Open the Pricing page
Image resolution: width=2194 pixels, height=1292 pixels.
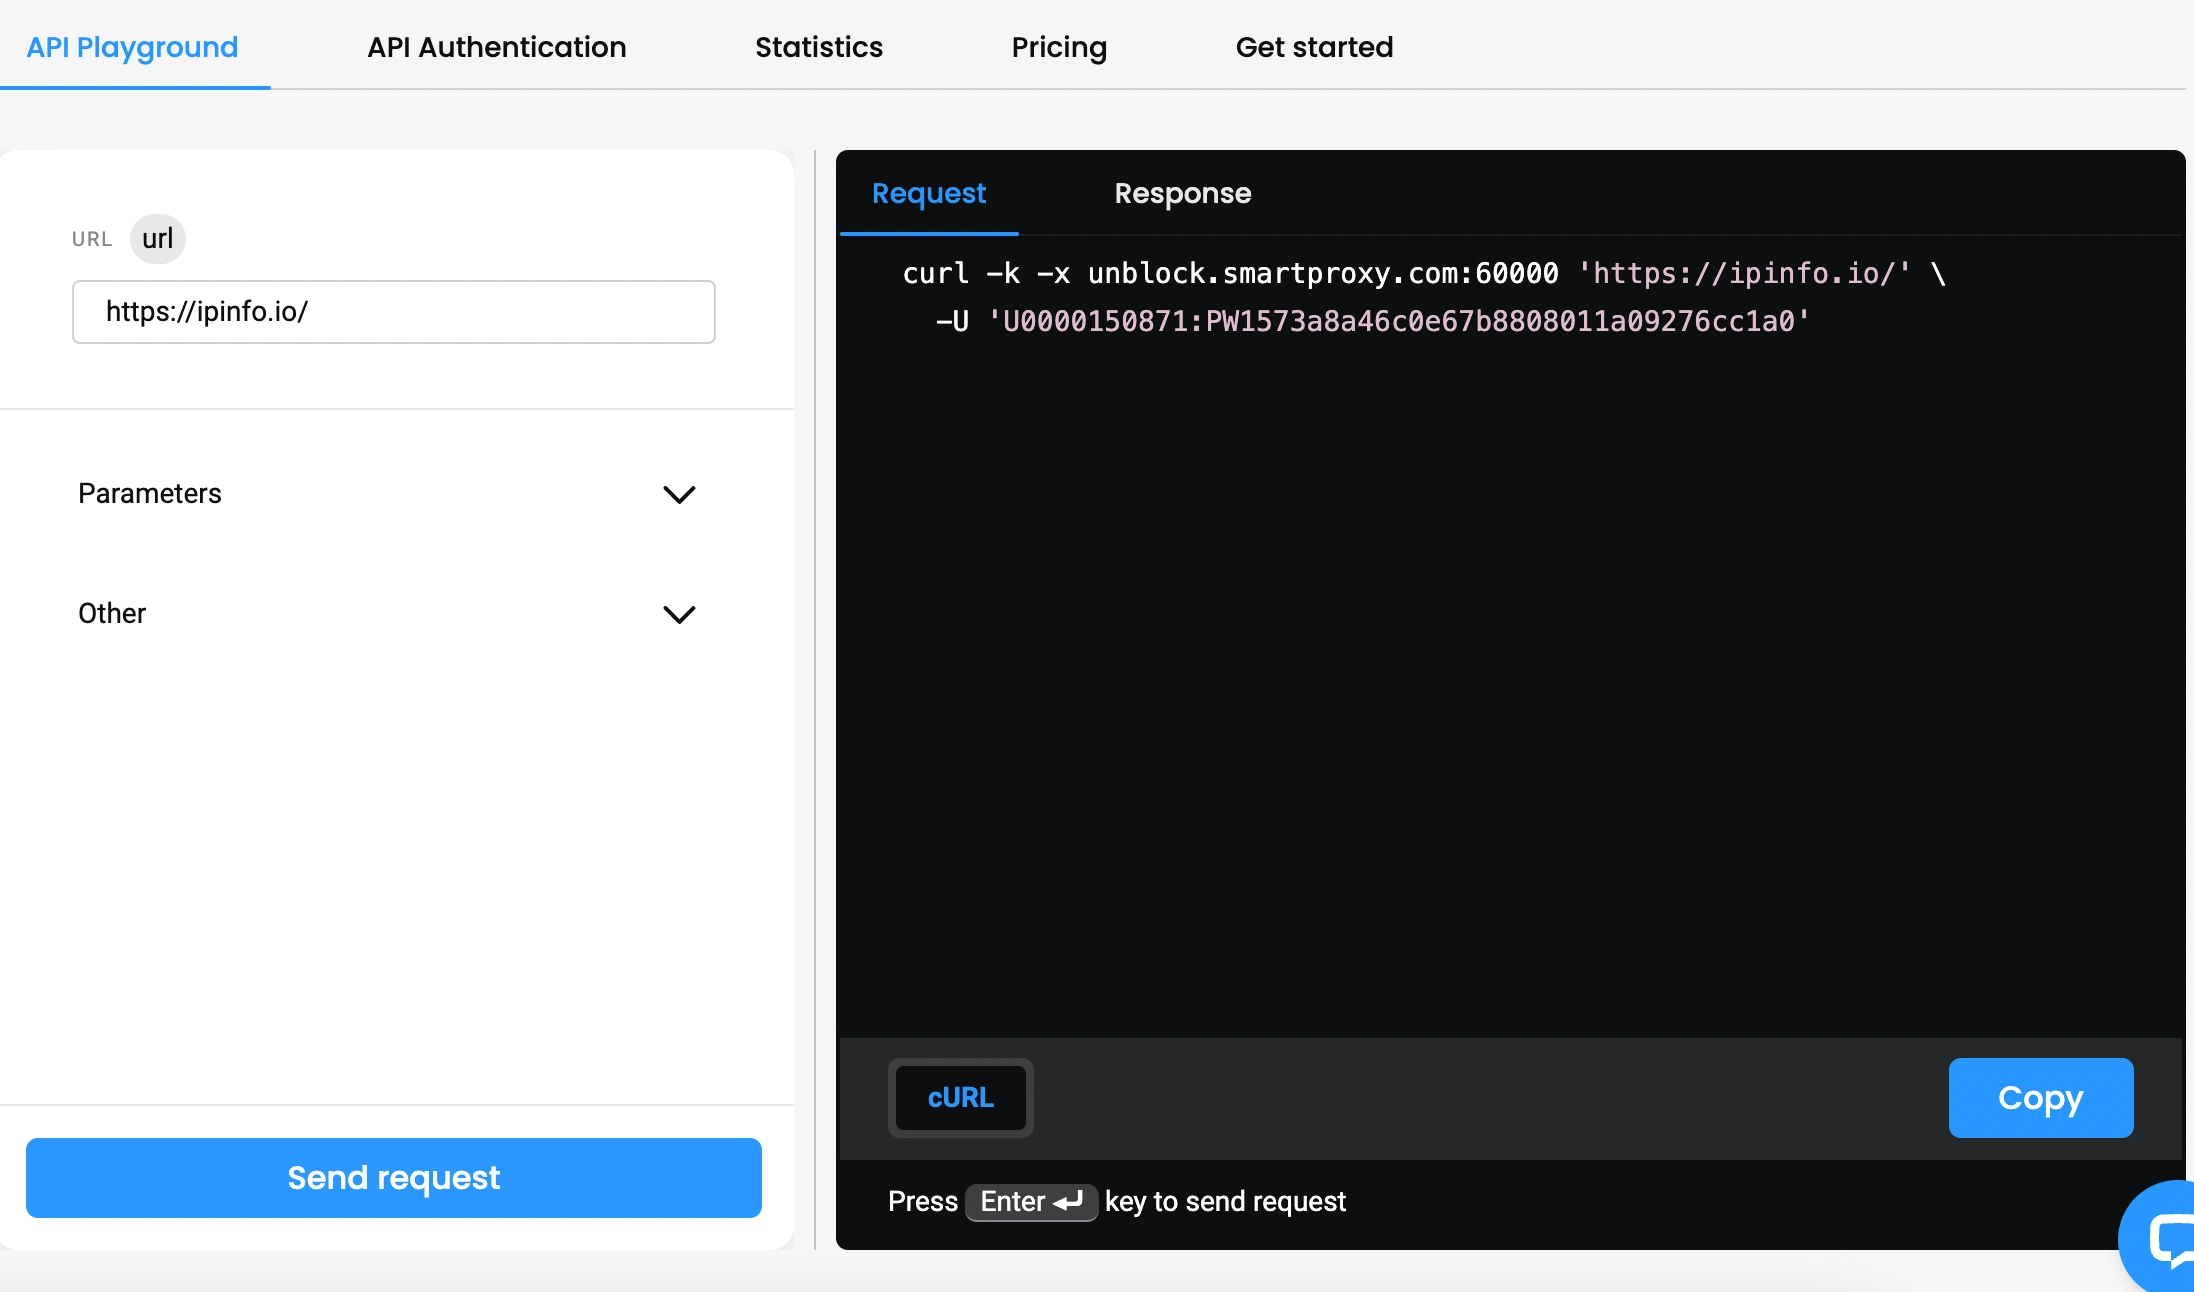point(1059,47)
